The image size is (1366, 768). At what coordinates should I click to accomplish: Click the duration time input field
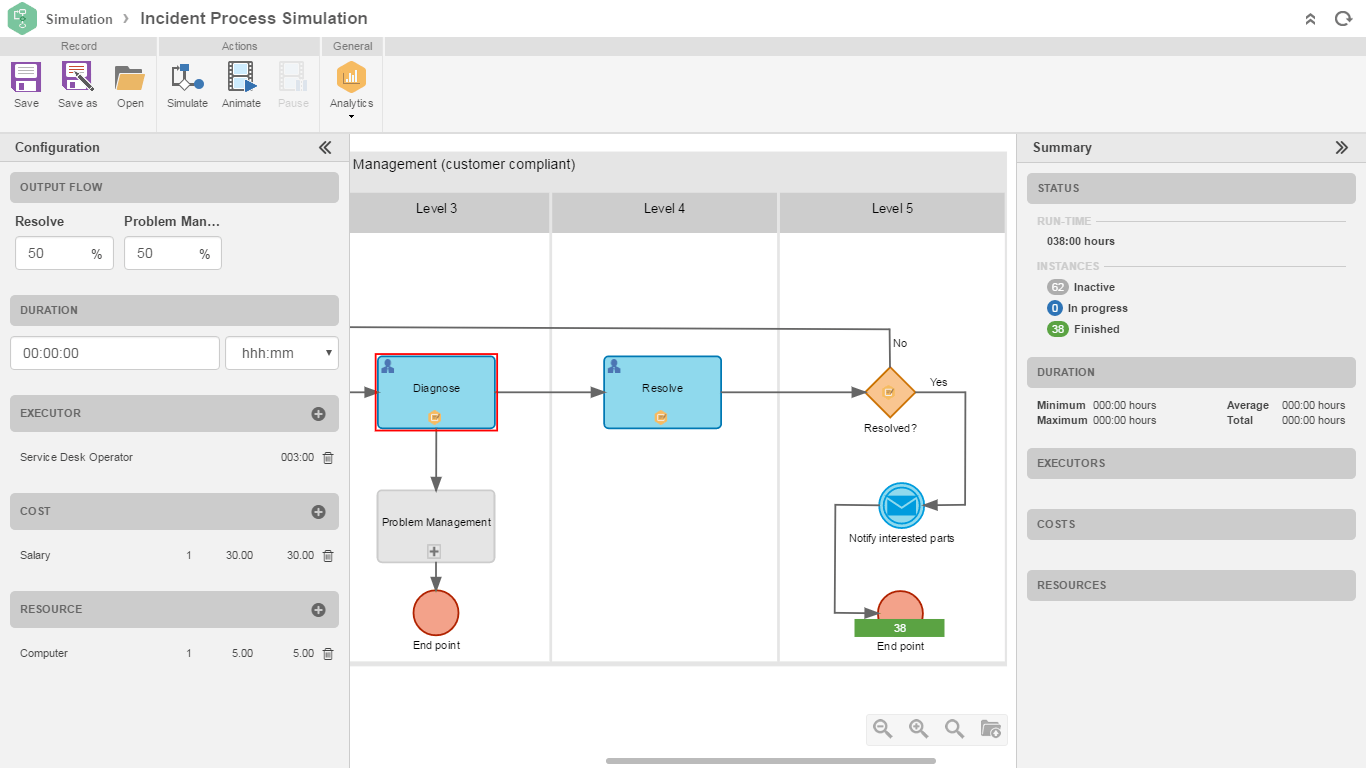point(115,353)
